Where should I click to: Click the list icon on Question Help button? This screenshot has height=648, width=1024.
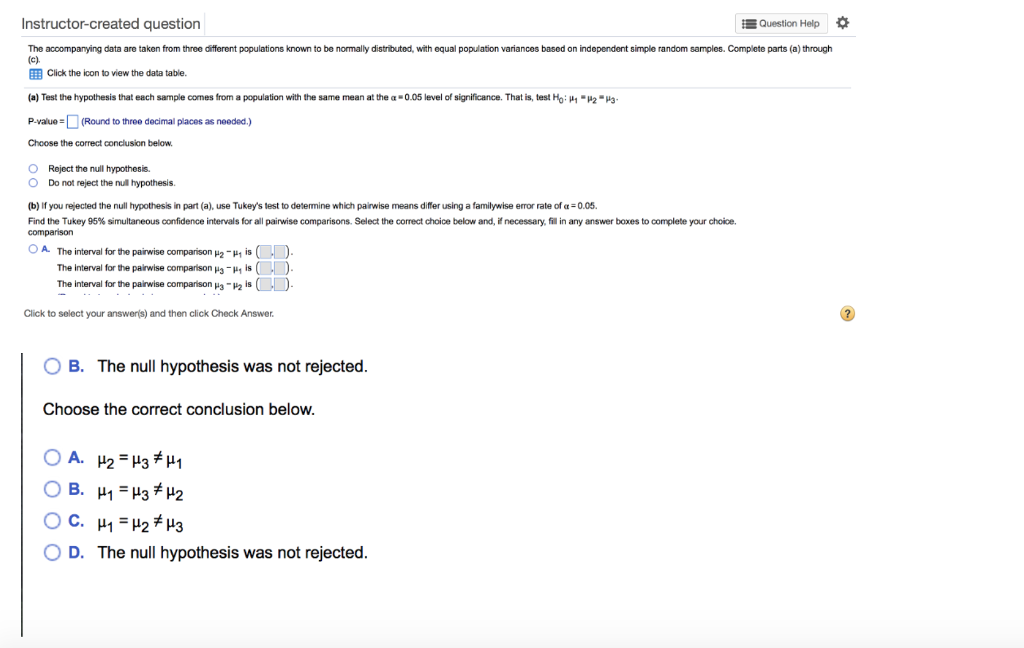(749, 23)
